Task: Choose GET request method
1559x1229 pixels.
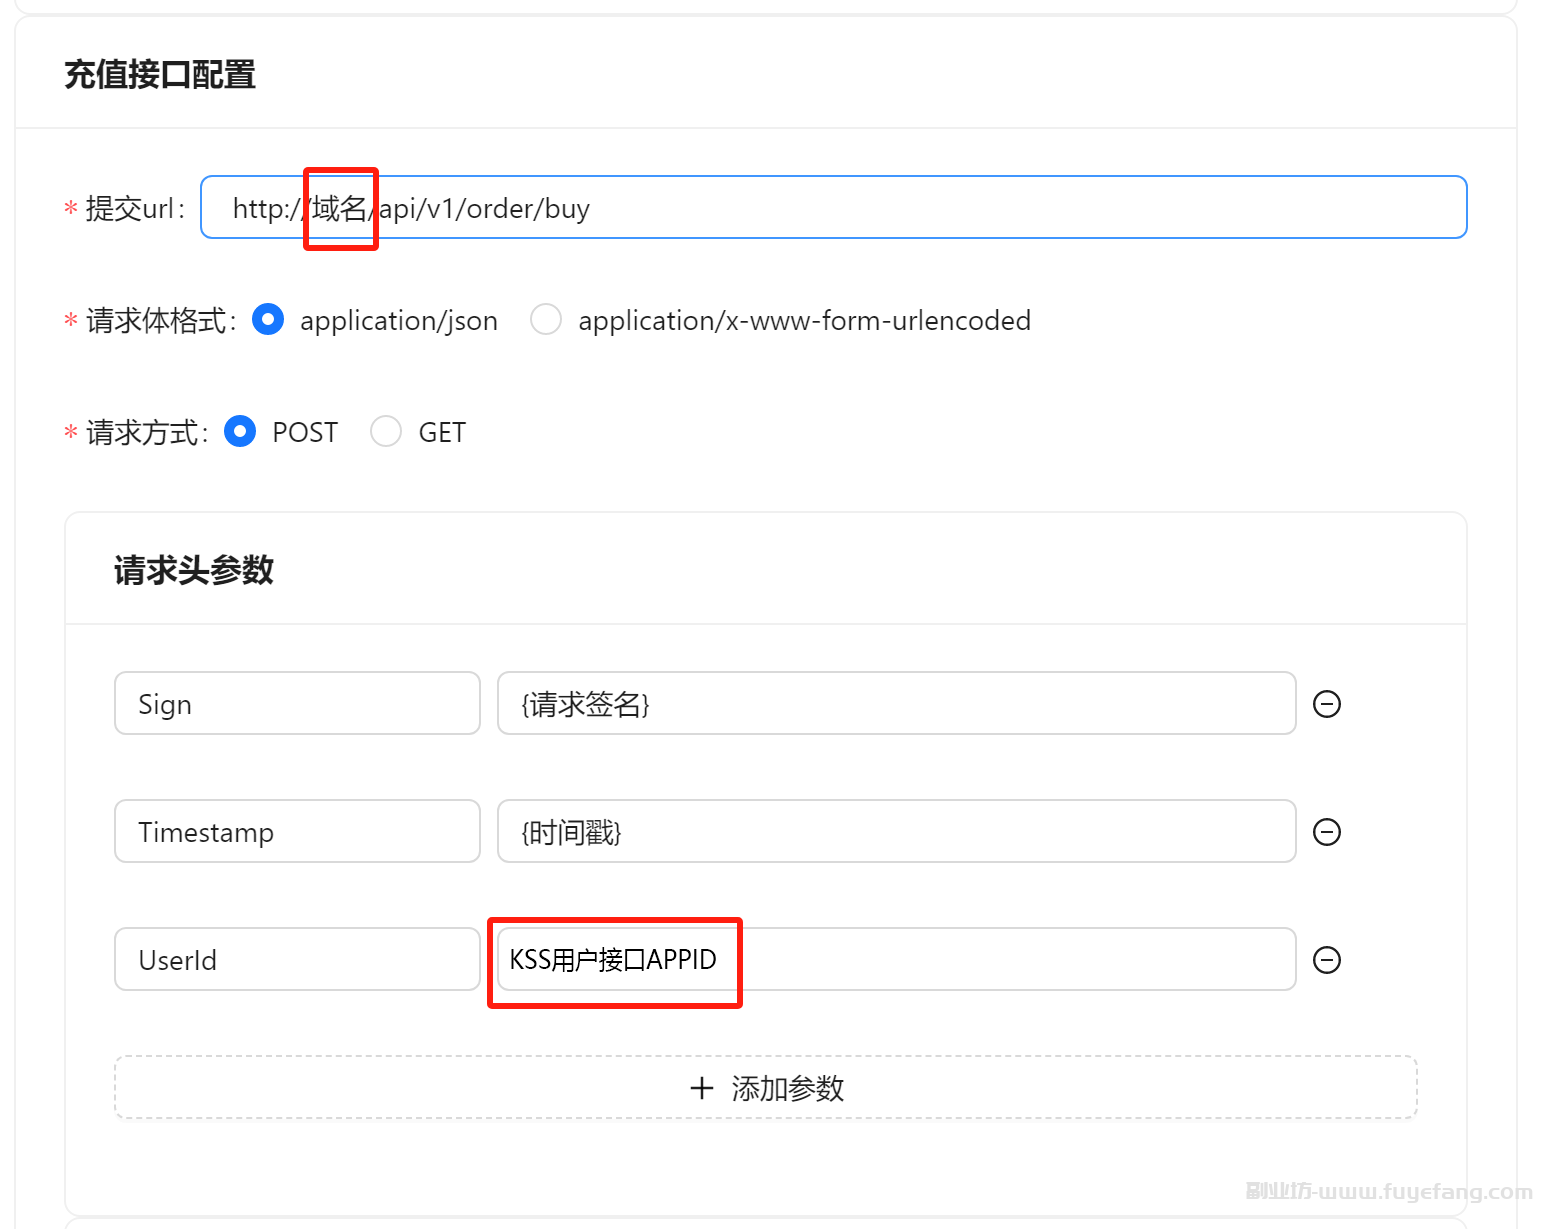Action: coord(386,432)
